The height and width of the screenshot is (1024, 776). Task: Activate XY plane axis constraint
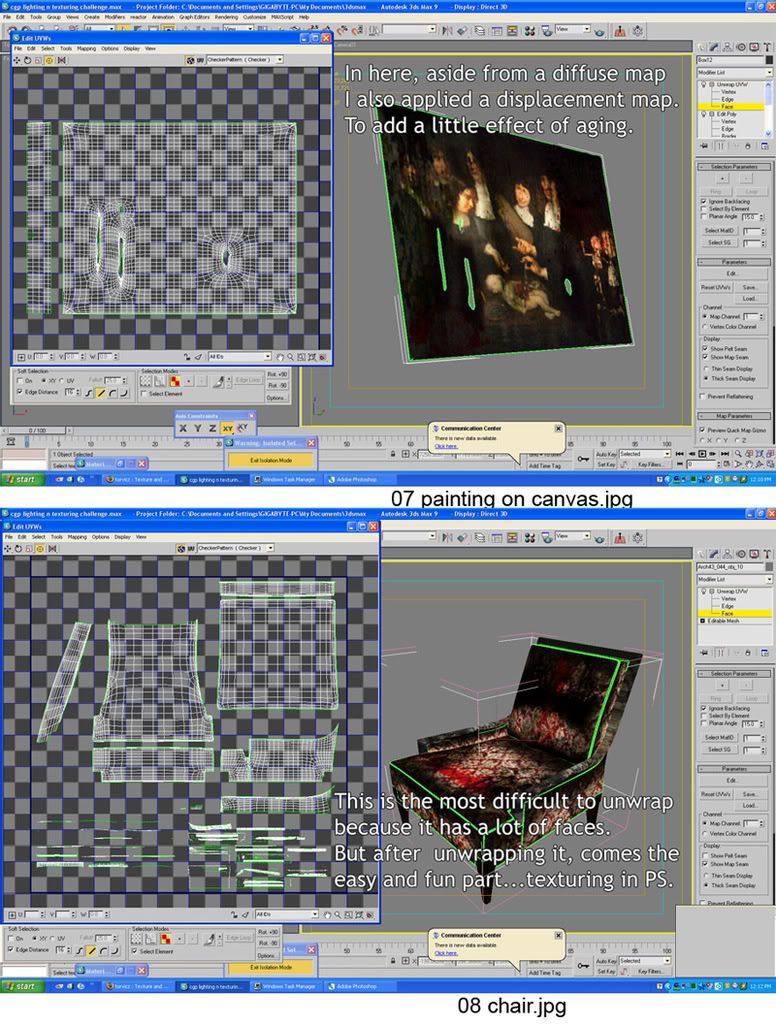click(227, 428)
